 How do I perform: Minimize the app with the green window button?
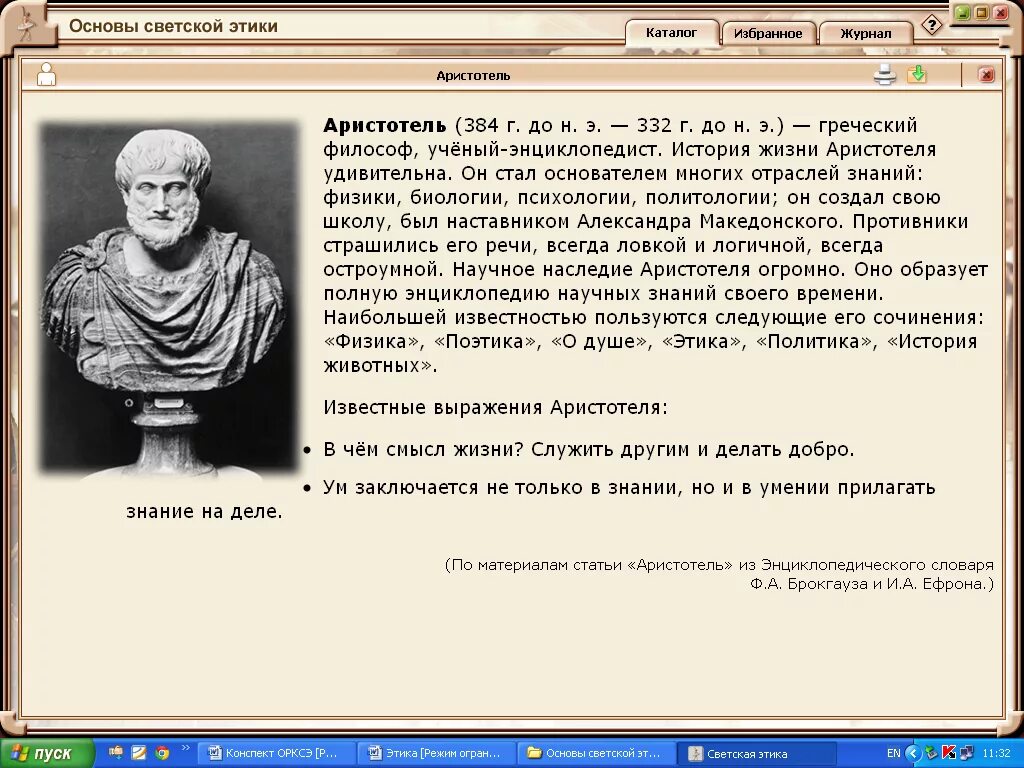point(962,12)
